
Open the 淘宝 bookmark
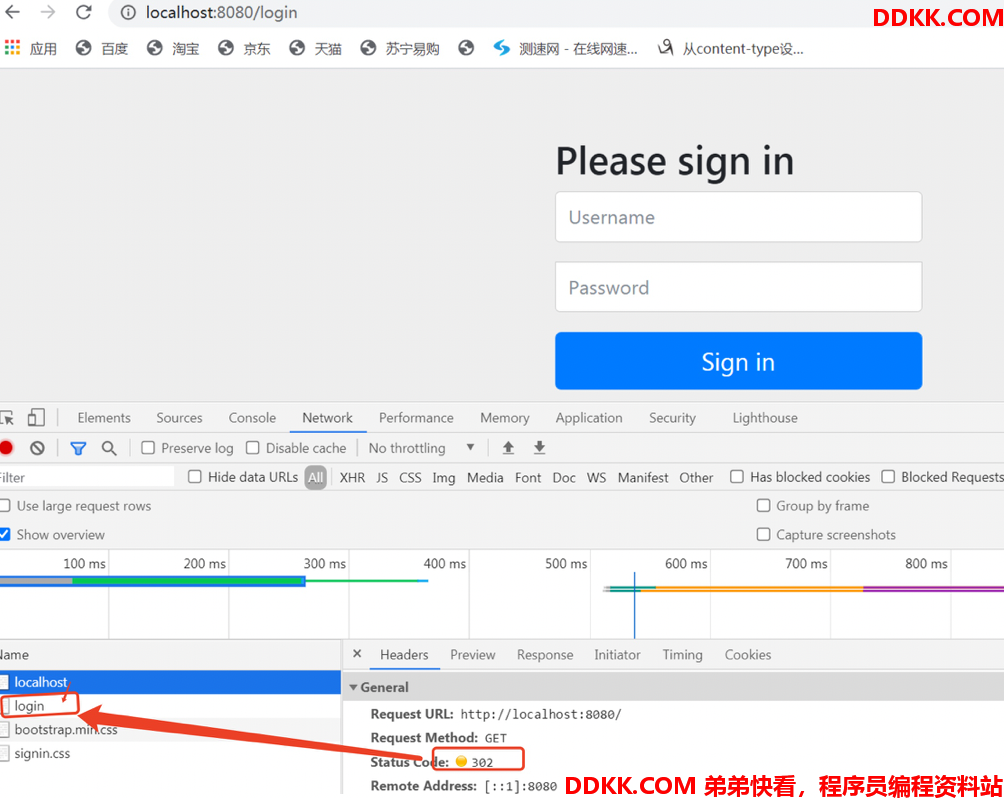[x=173, y=48]
